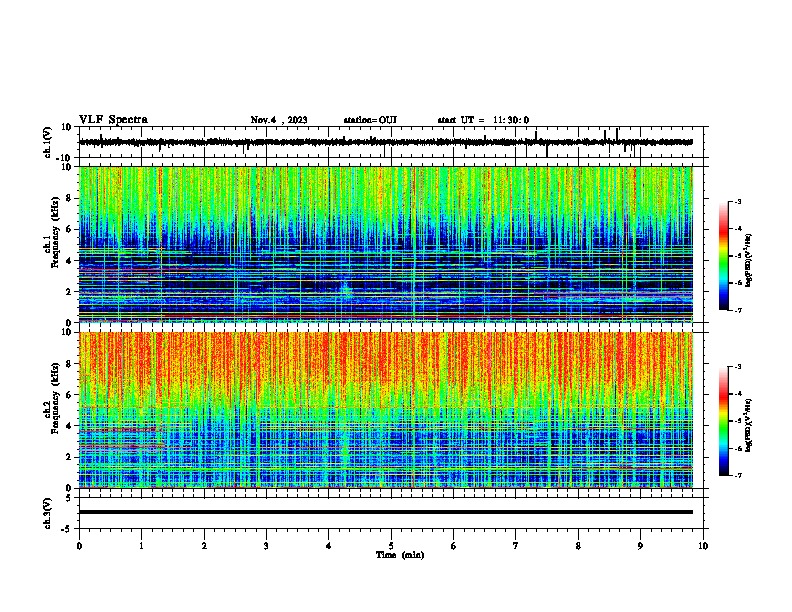Click the "-7" label on ch.1 colorbar

tap(737, 310)
